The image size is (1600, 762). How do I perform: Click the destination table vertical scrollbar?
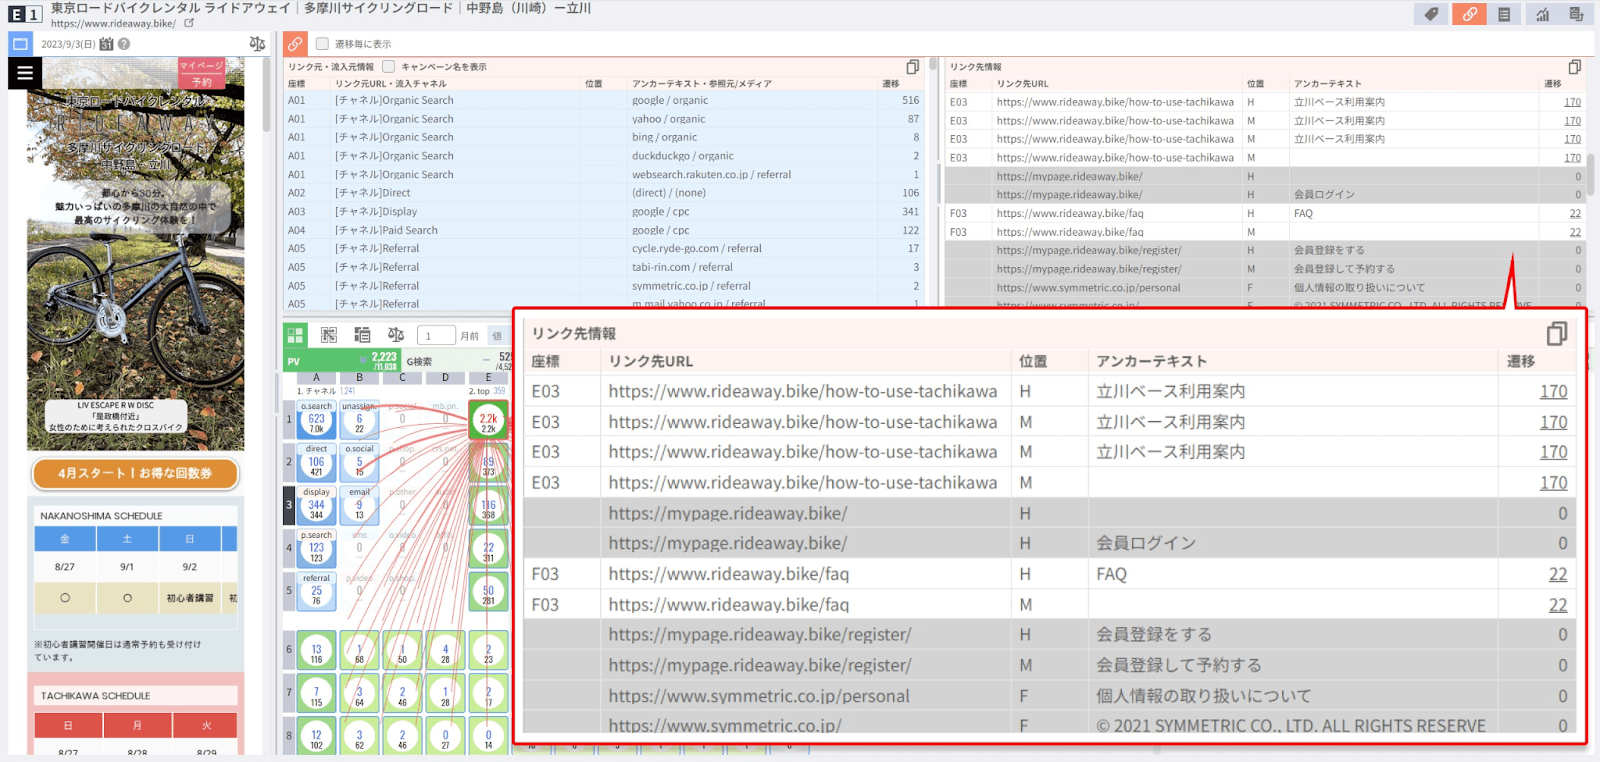[x=1590, y=175]
